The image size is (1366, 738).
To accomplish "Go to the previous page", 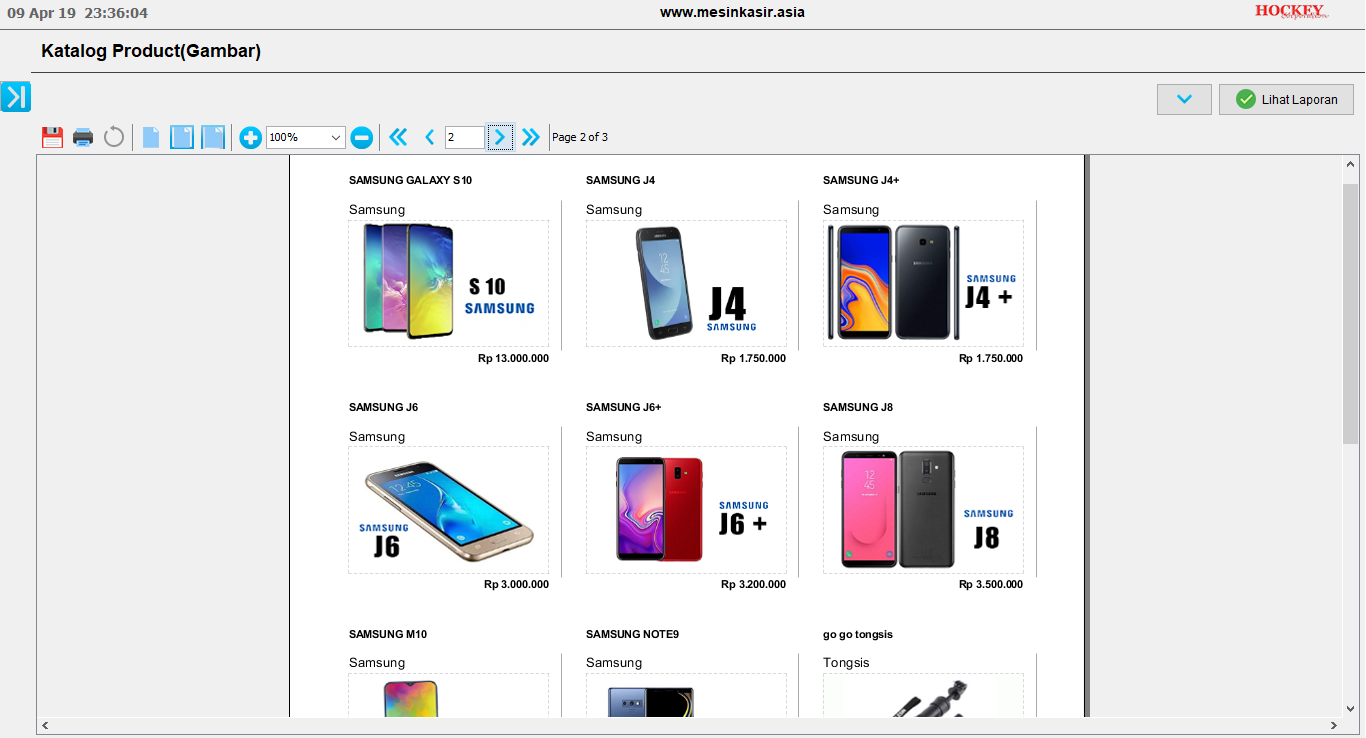I will point(430,137).
